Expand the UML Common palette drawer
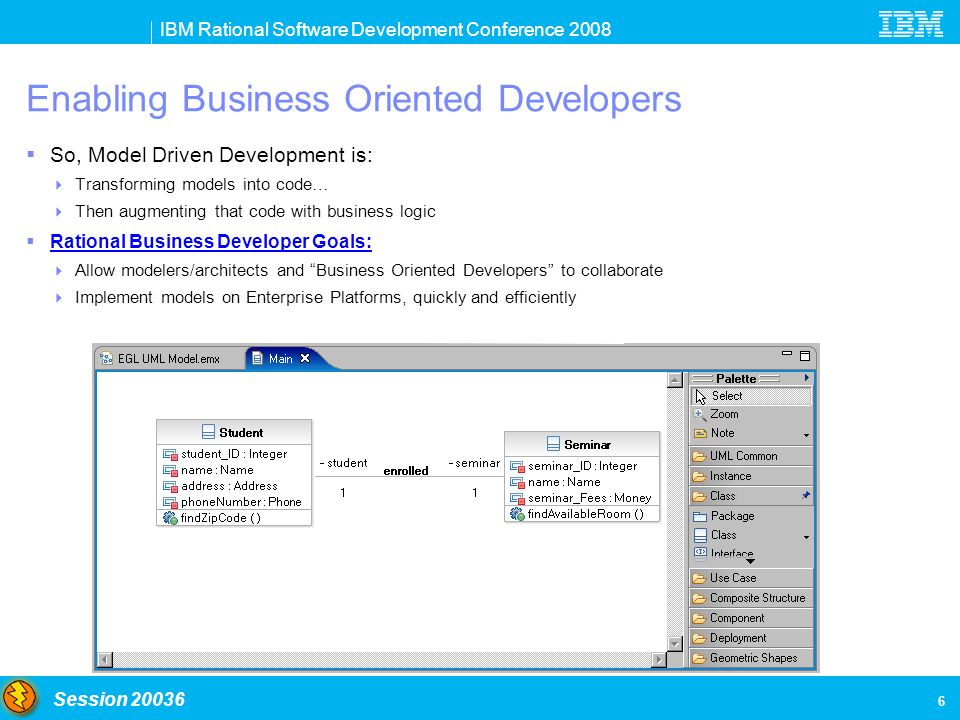Image resolution: width=960 pixels, height=720 pixels. pyautogui.click(x=751, y=456)
